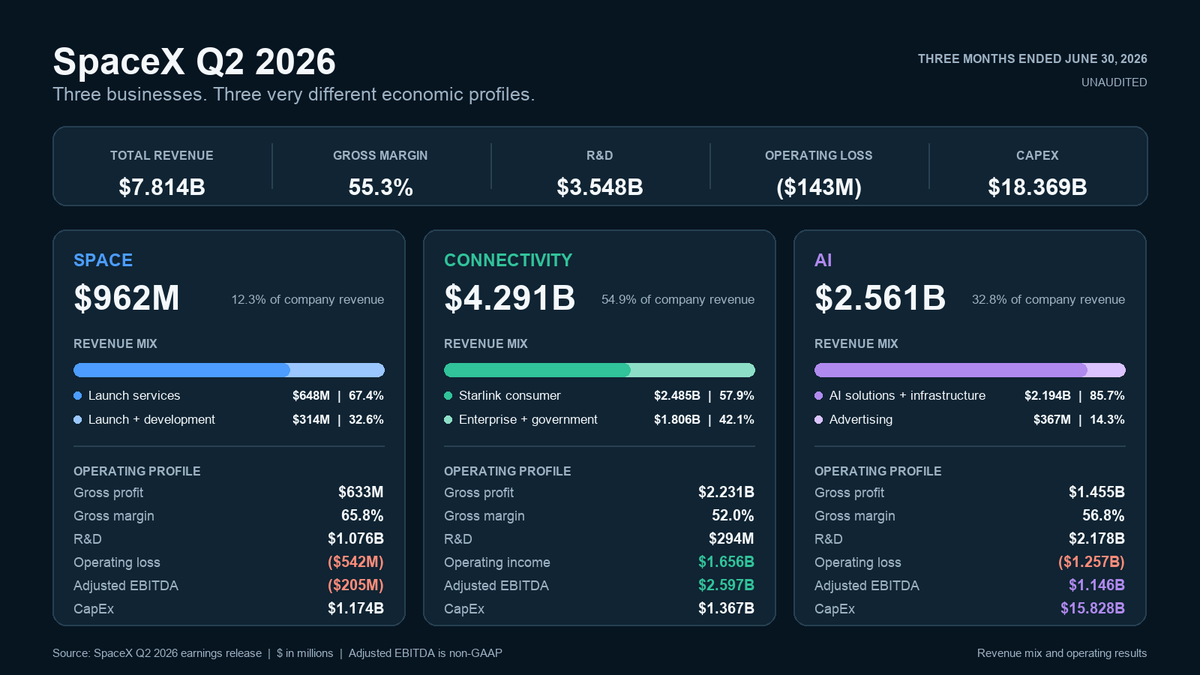Click the 'SpaceX Q2 2026' title
This screenshot has width=1200, height=675.
click(194, 62)
